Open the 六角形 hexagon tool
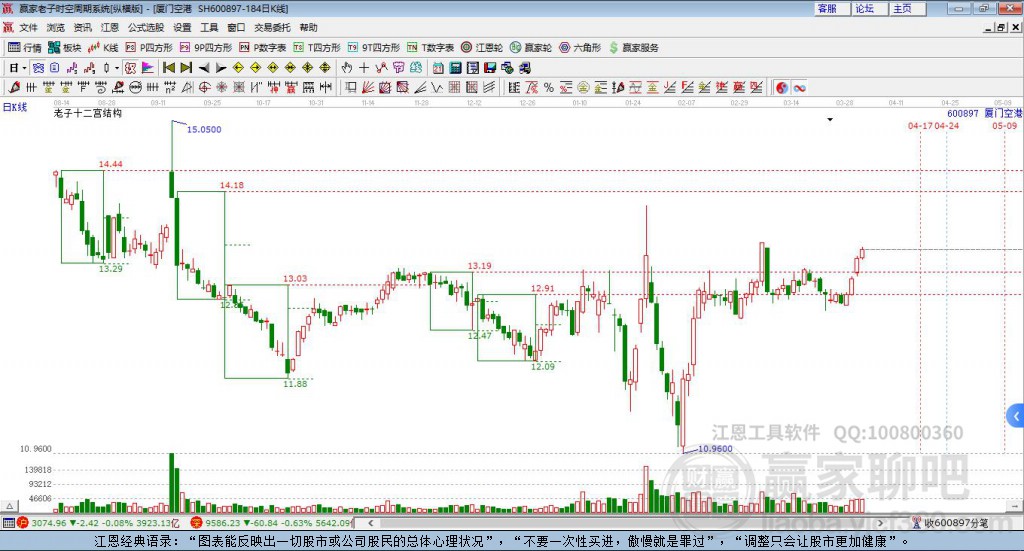 580,48
